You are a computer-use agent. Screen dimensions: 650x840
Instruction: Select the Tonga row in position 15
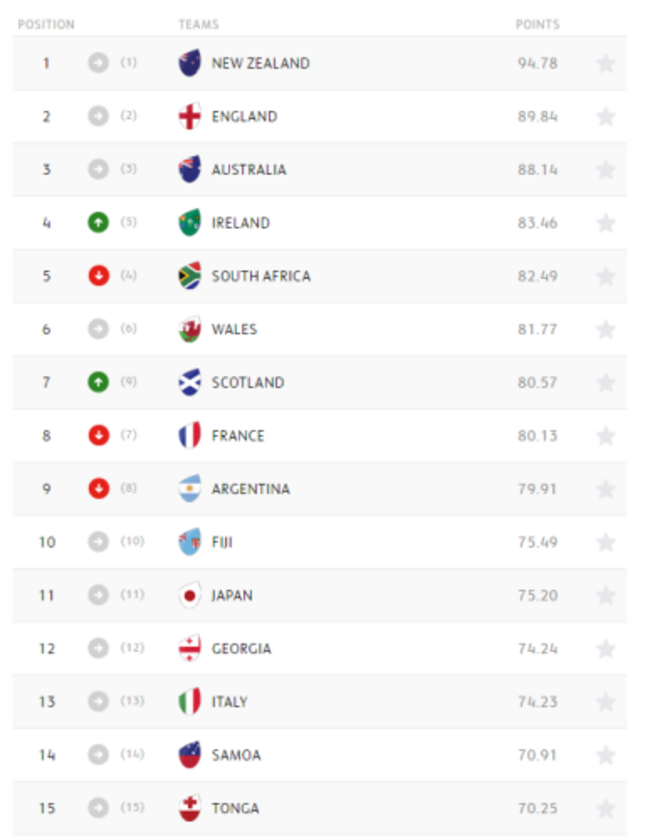tap(320, 808)
